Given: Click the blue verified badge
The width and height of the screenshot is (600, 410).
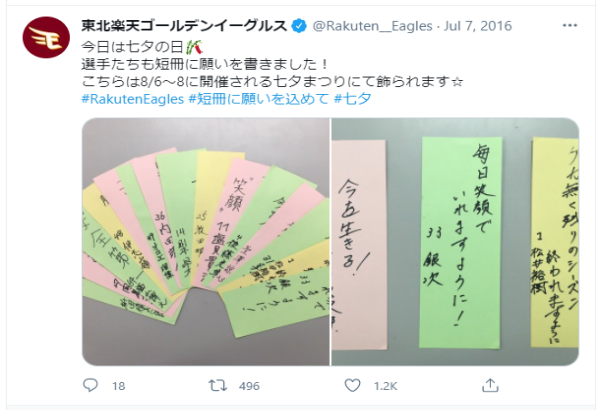Looking at the screenshot, I should click(299, 26).
